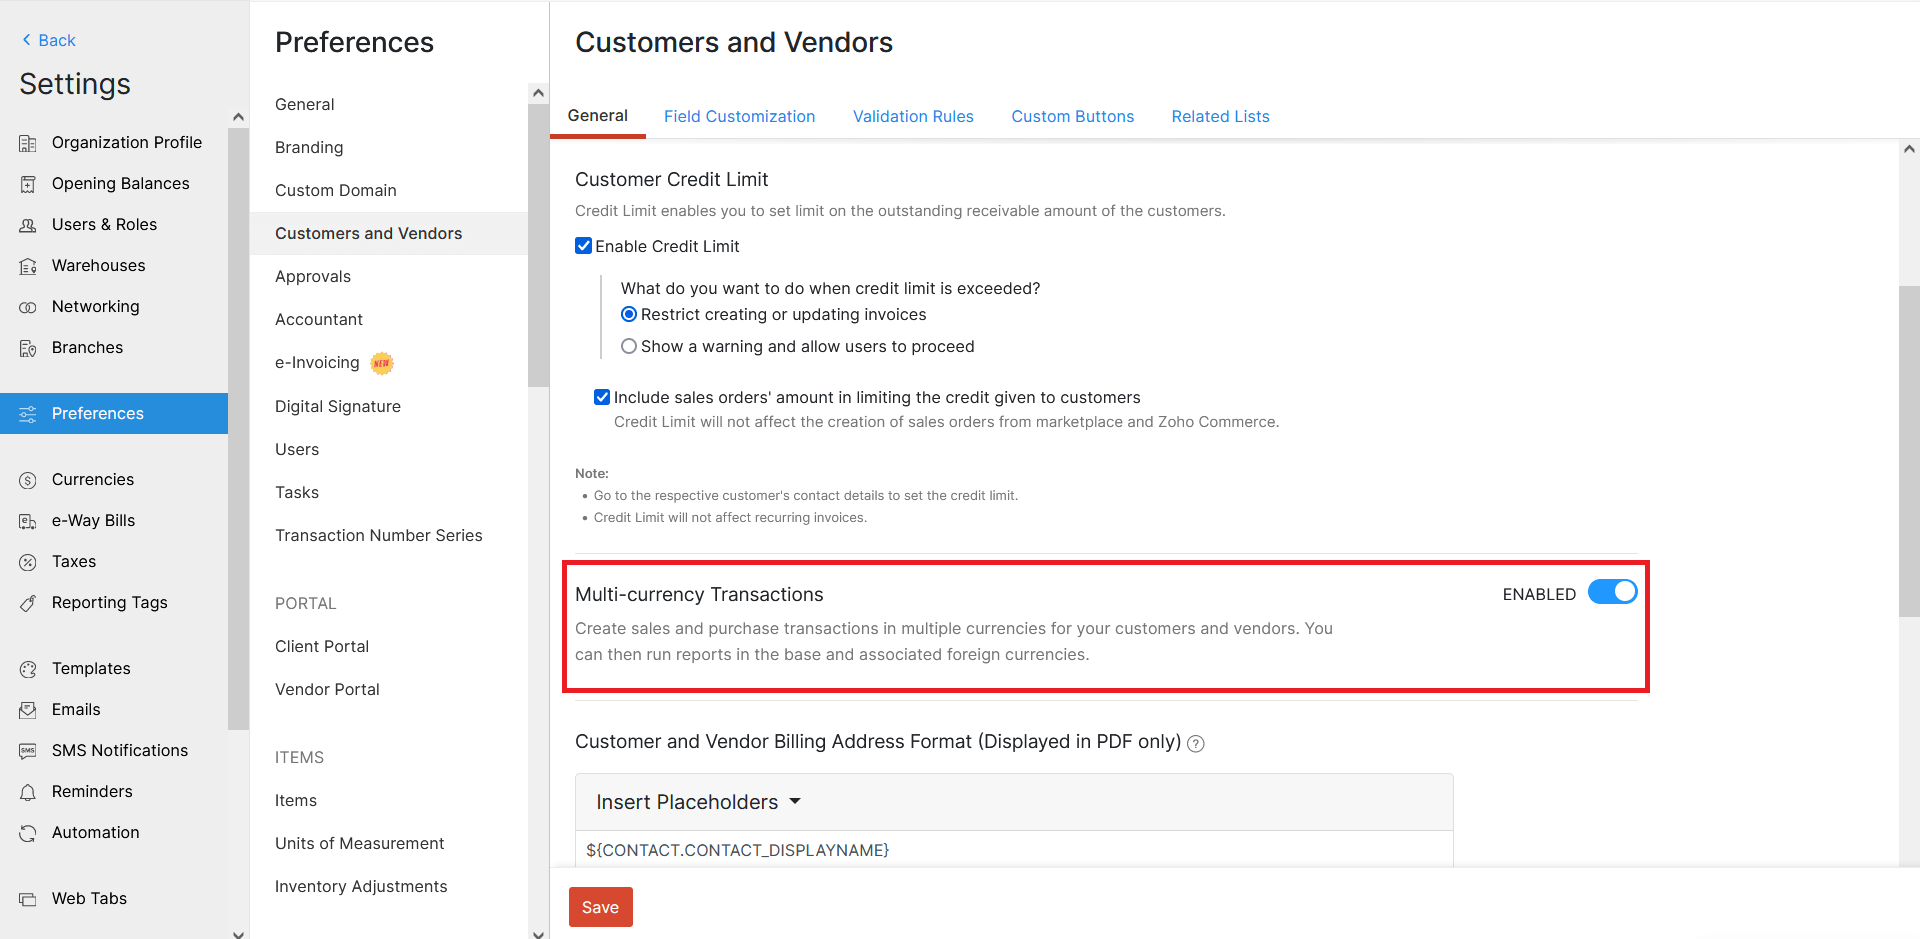Disable the Multi-currency Transactions toggle
Image resolution: width=1920 pixels, height=939 pixels.
(1613, 592)
